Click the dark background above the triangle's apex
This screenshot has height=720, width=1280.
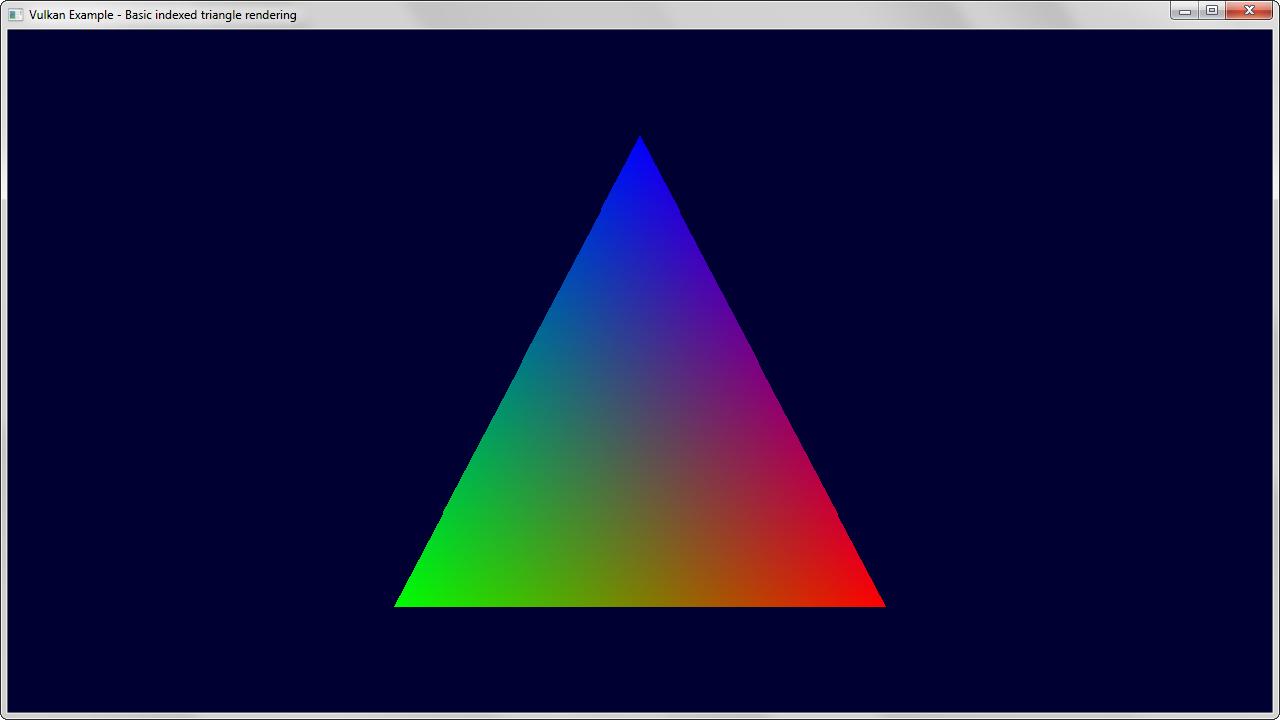(x=640, y=80)
